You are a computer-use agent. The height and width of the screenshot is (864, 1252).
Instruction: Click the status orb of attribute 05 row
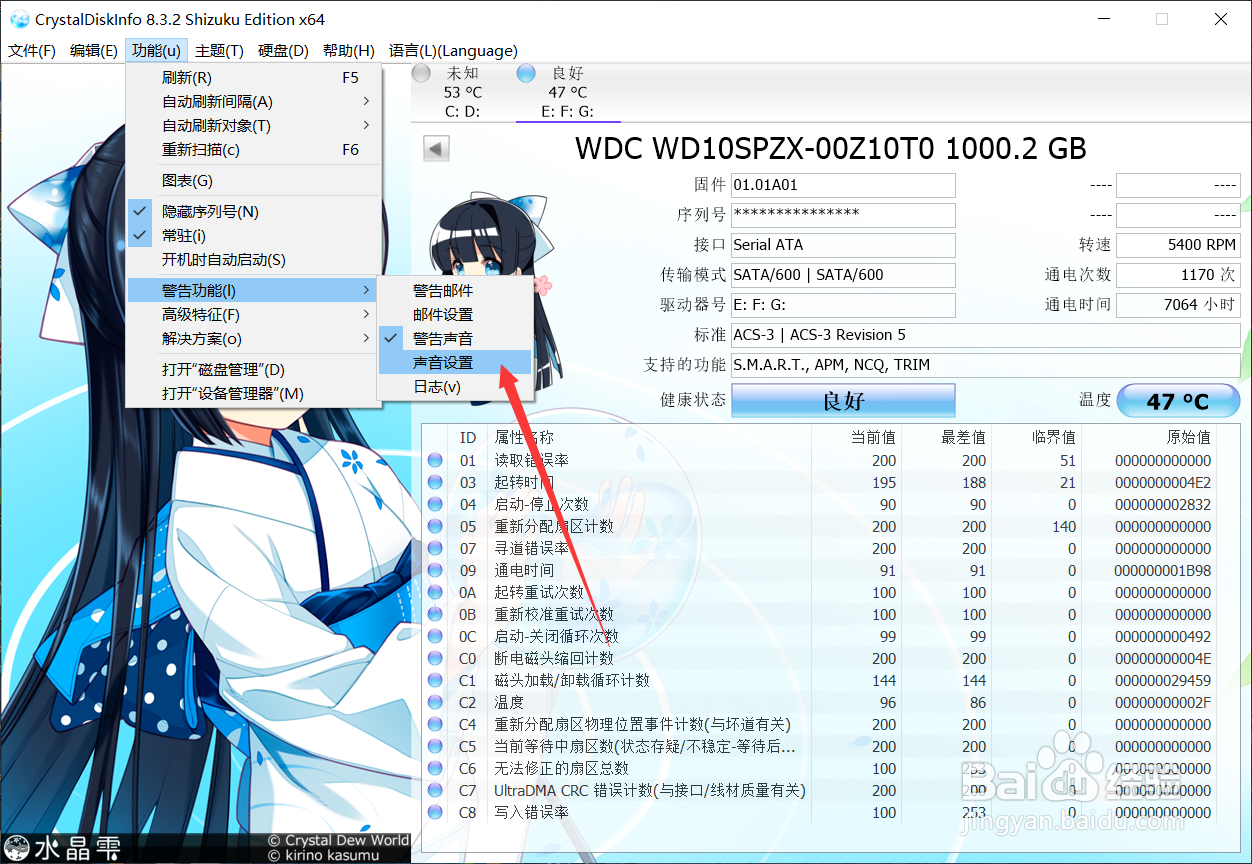pyautogui.click(x=435, y=527)
